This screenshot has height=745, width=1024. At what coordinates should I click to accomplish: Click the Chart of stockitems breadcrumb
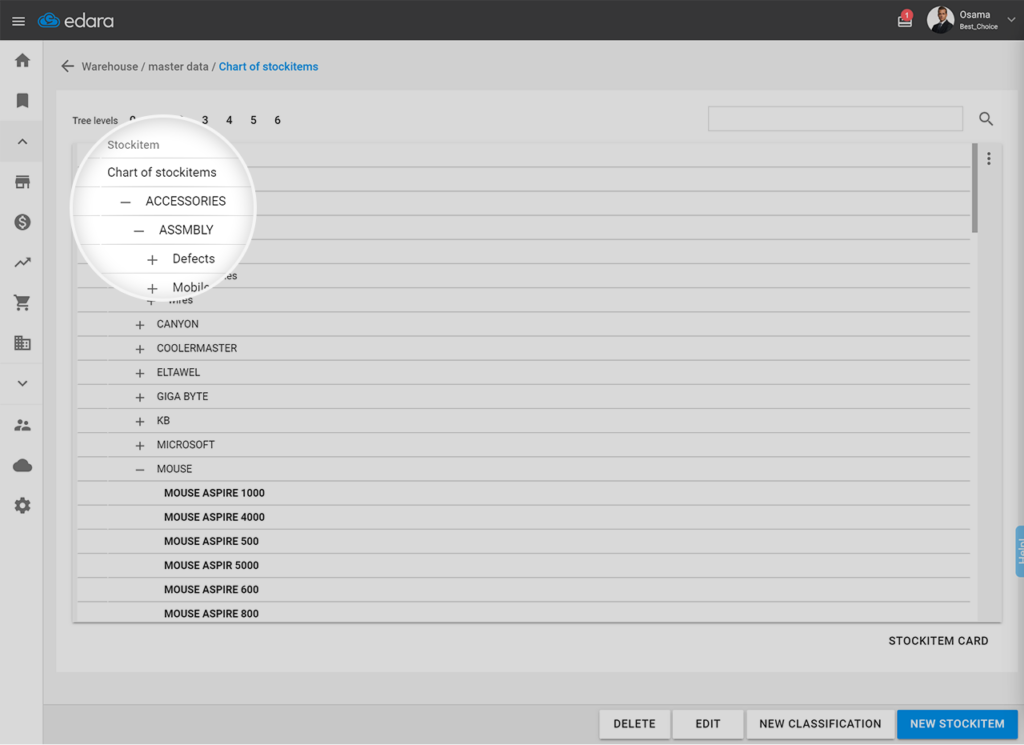click(x=268, y=67)
